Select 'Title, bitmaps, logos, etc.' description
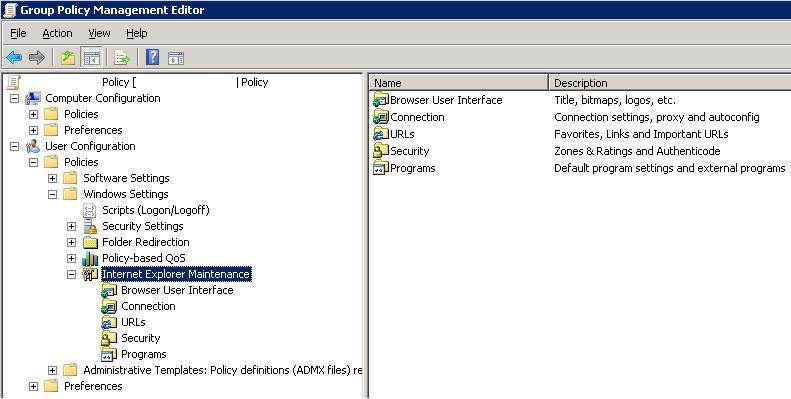Image resolution: width=791 pixels, height=399 pixels. [615, 100]
